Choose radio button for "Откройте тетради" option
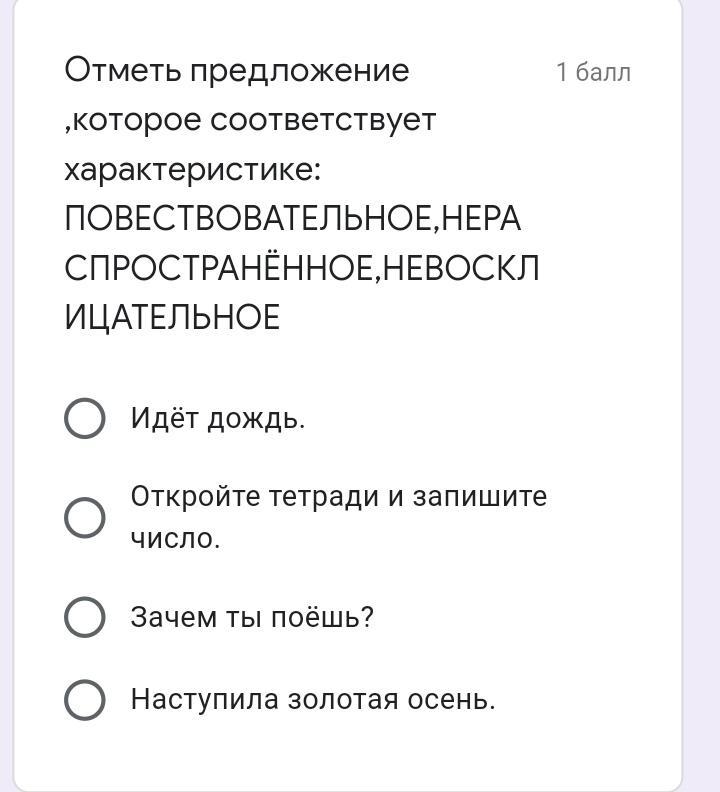This screenshot has height=792, width=720. pos(85,517)
